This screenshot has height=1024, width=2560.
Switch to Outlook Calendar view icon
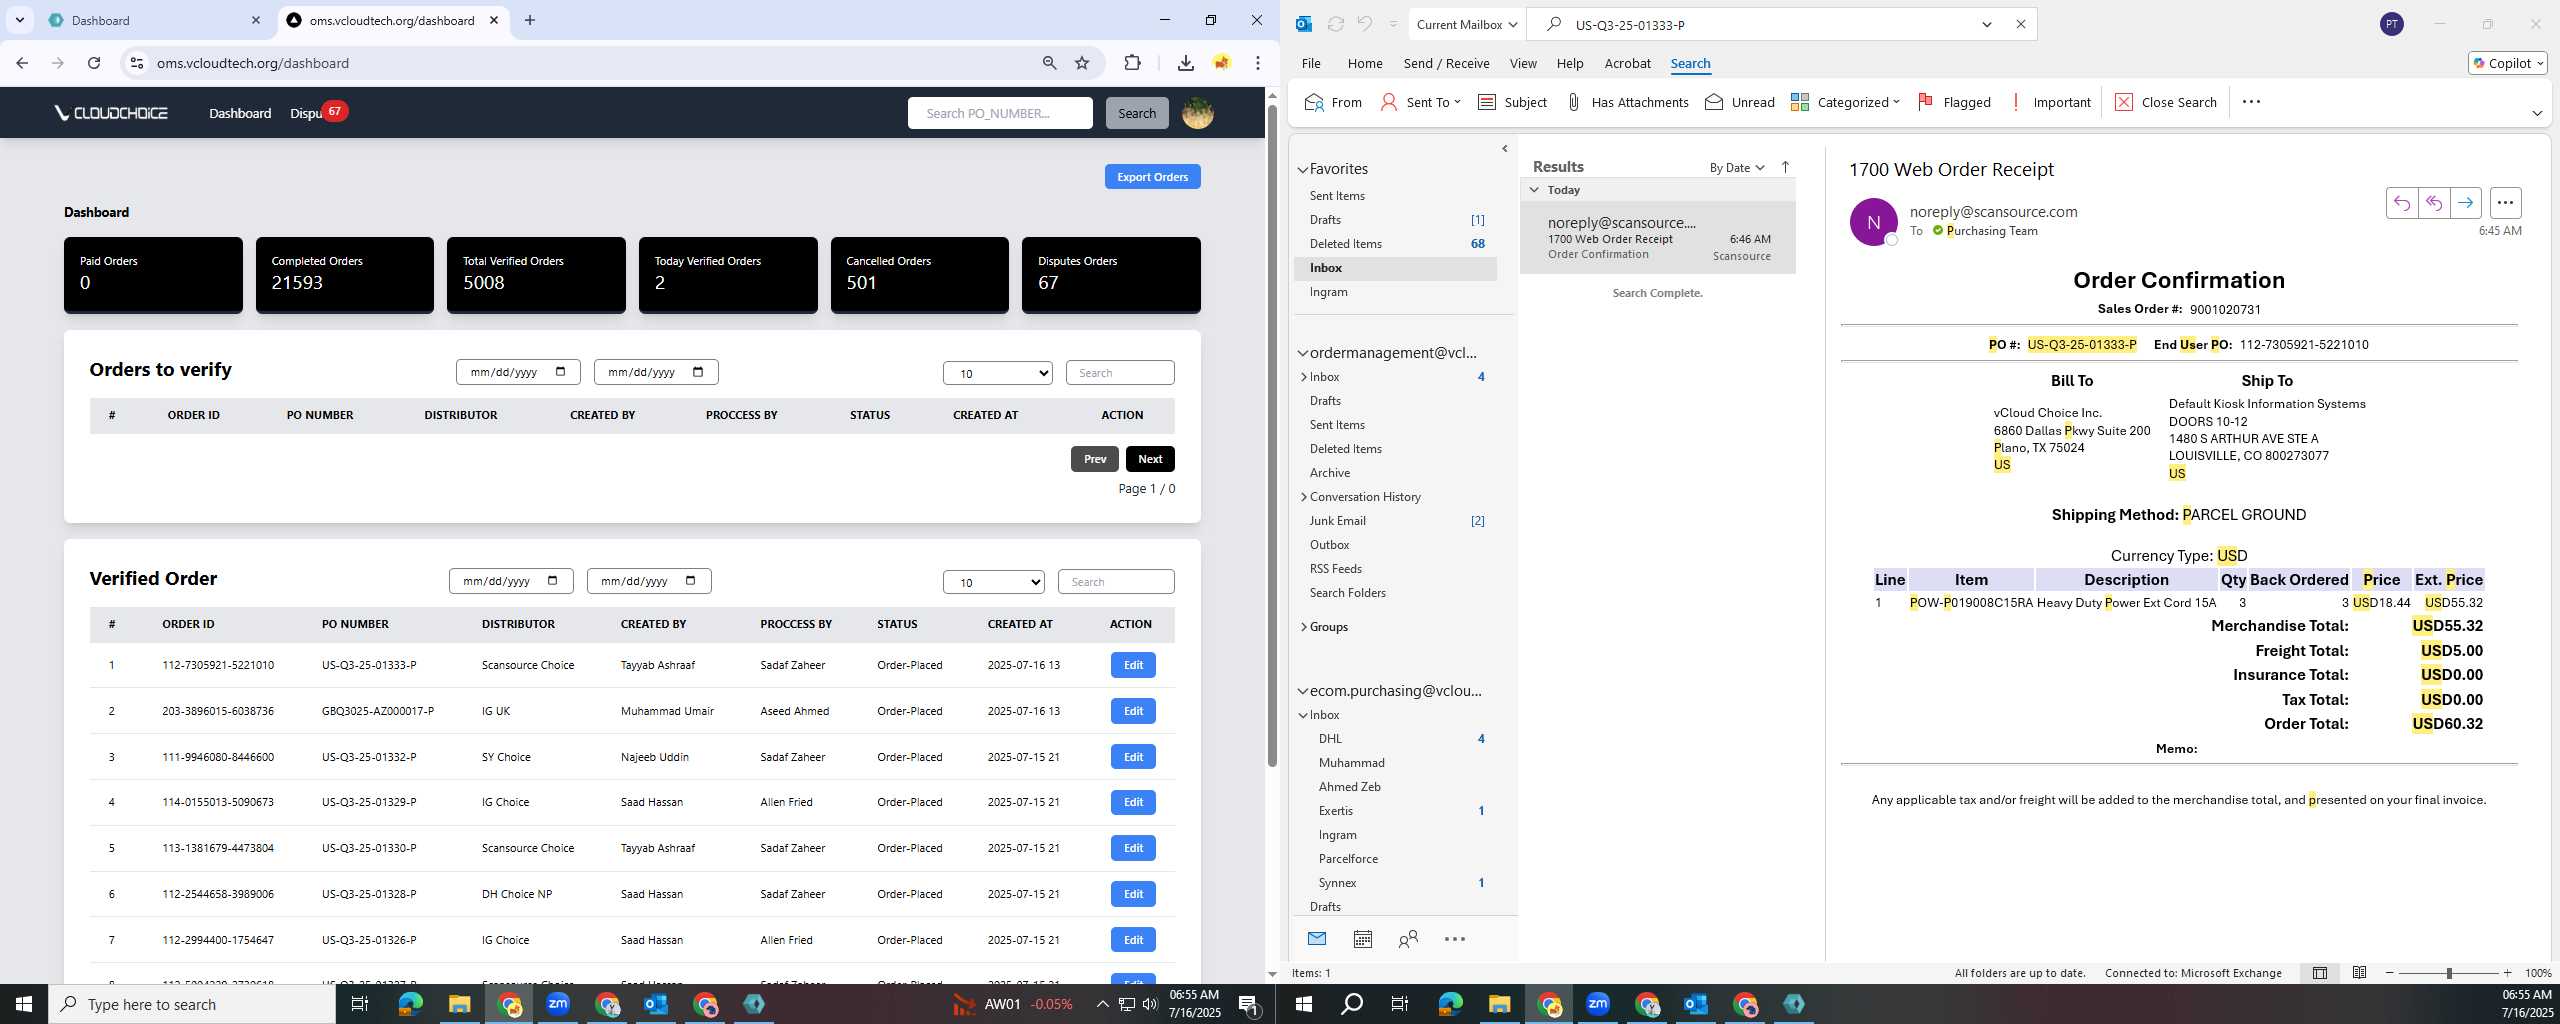coord(1362,939)
